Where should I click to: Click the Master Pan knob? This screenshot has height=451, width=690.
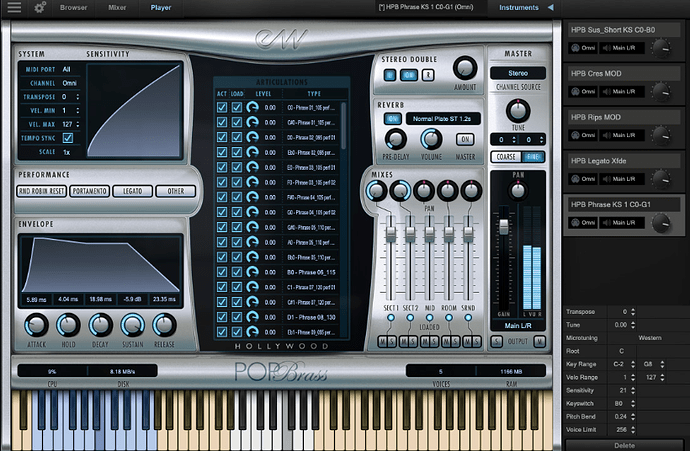[518, 191]
